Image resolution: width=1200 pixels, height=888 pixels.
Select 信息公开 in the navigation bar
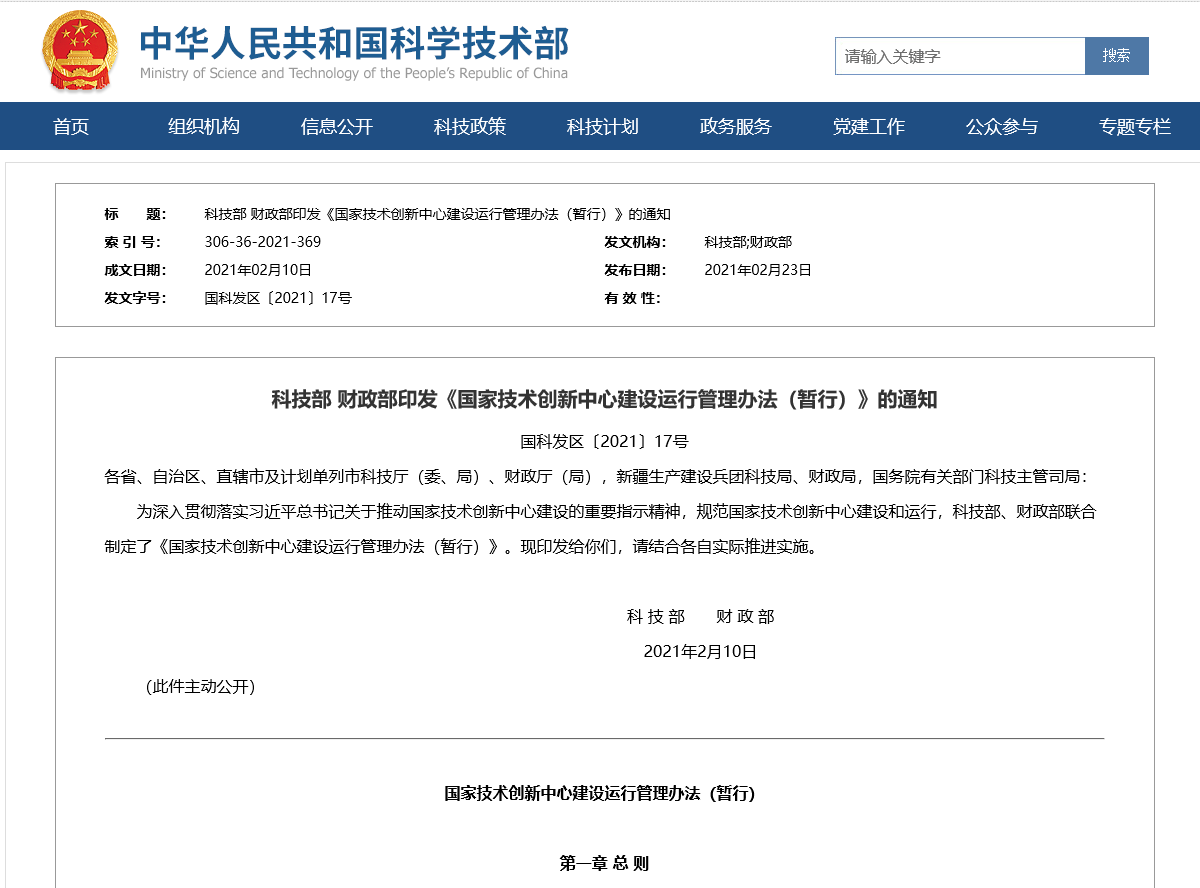337,127
